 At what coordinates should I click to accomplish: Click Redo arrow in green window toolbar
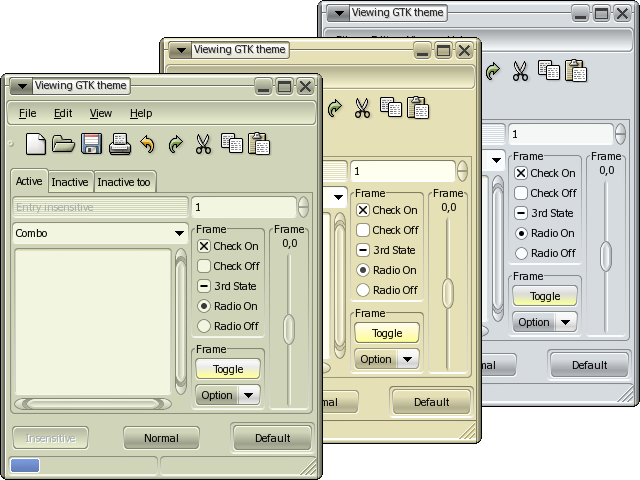176,144
